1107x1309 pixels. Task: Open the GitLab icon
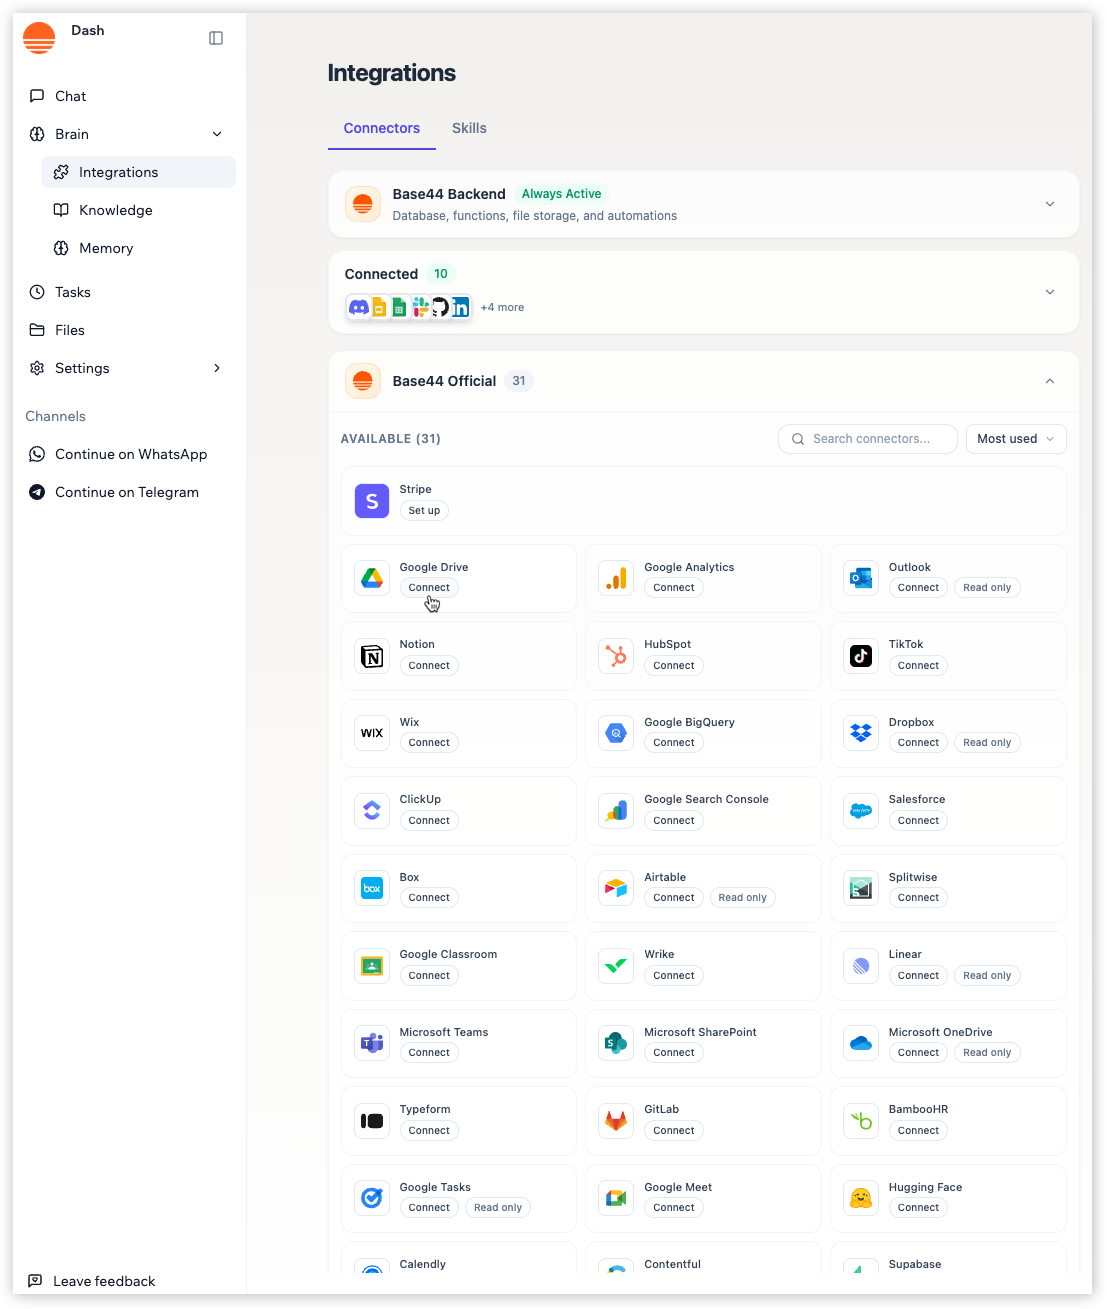[615, 1120]
